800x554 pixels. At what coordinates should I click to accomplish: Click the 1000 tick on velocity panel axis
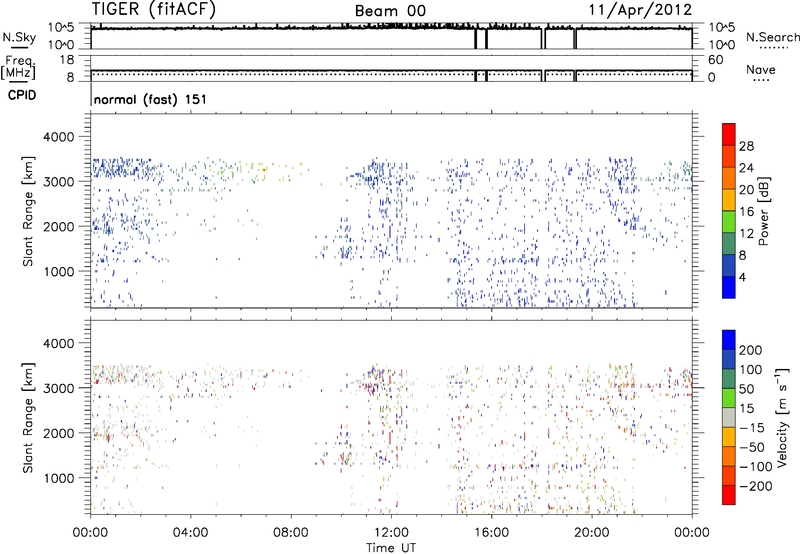[x=59, y=478]
